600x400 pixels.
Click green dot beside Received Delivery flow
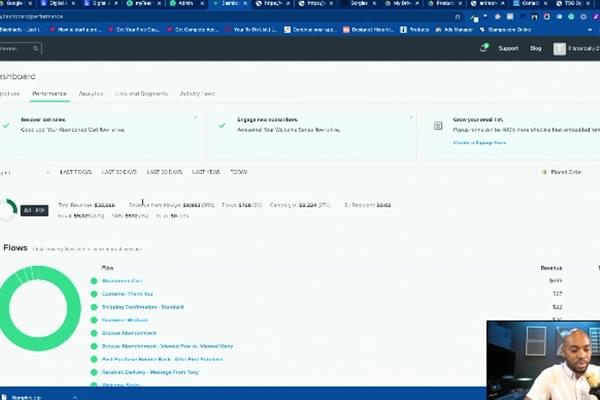pos(94,371)
